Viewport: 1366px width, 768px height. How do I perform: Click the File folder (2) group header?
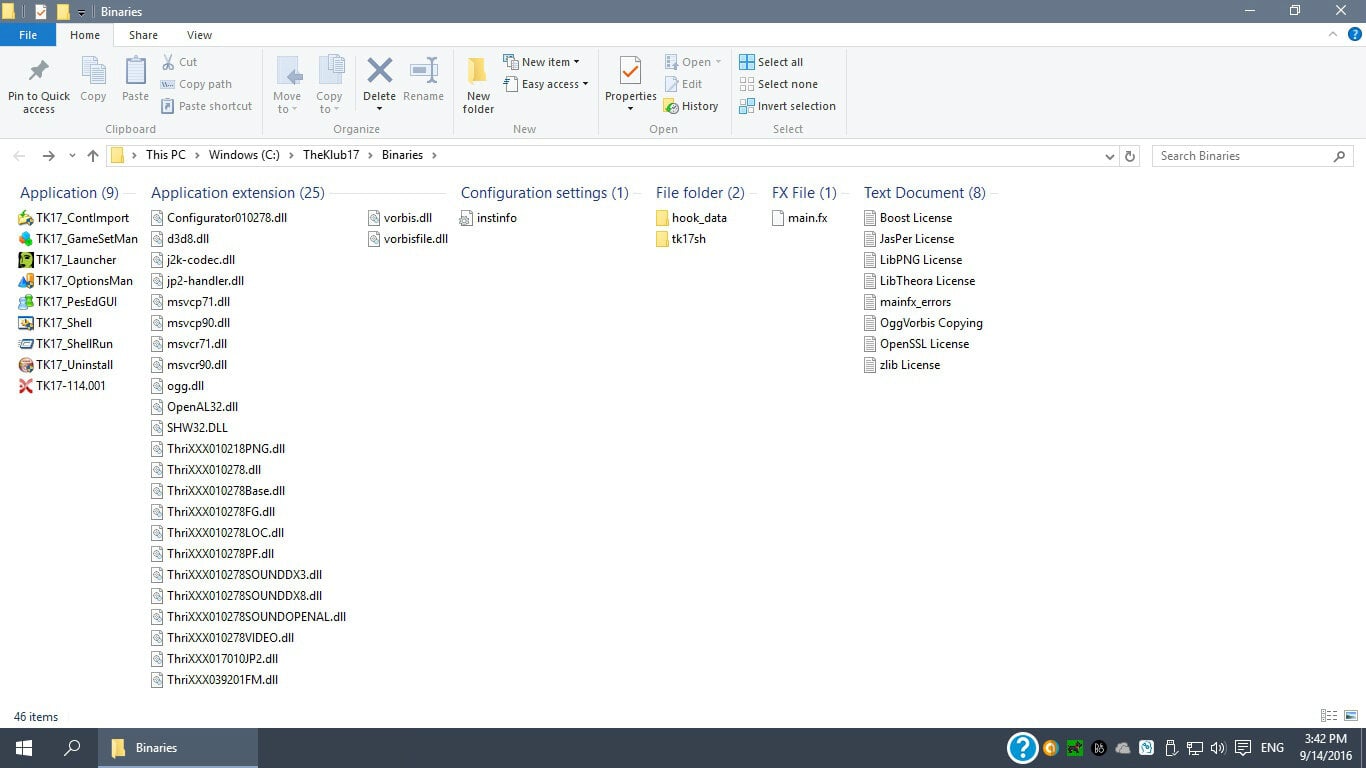pos(700,193)
